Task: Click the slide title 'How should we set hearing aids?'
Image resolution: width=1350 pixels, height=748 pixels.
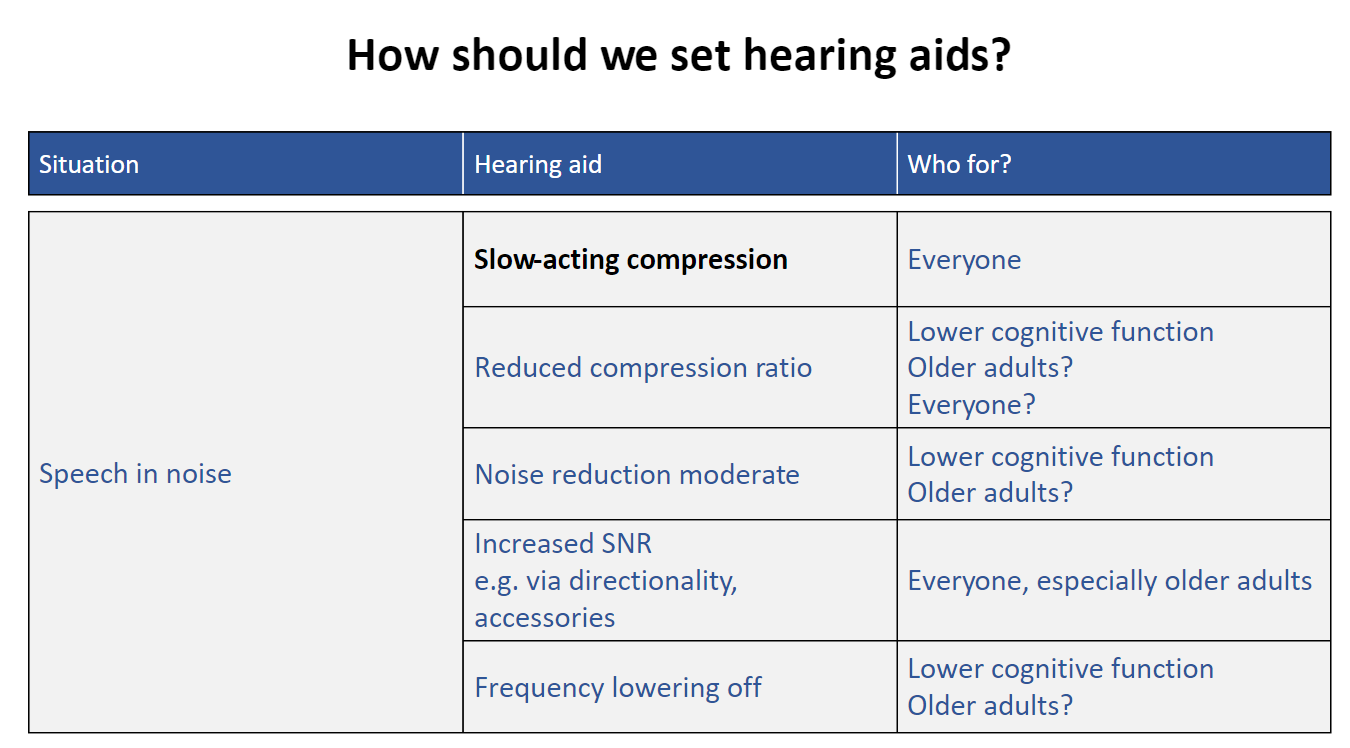Action: [678, 54]
